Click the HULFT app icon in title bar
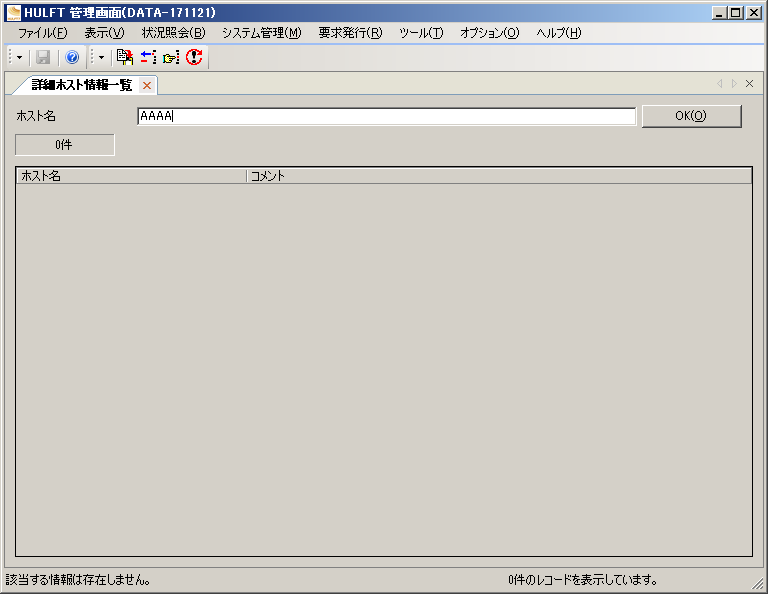 [14, 13]
